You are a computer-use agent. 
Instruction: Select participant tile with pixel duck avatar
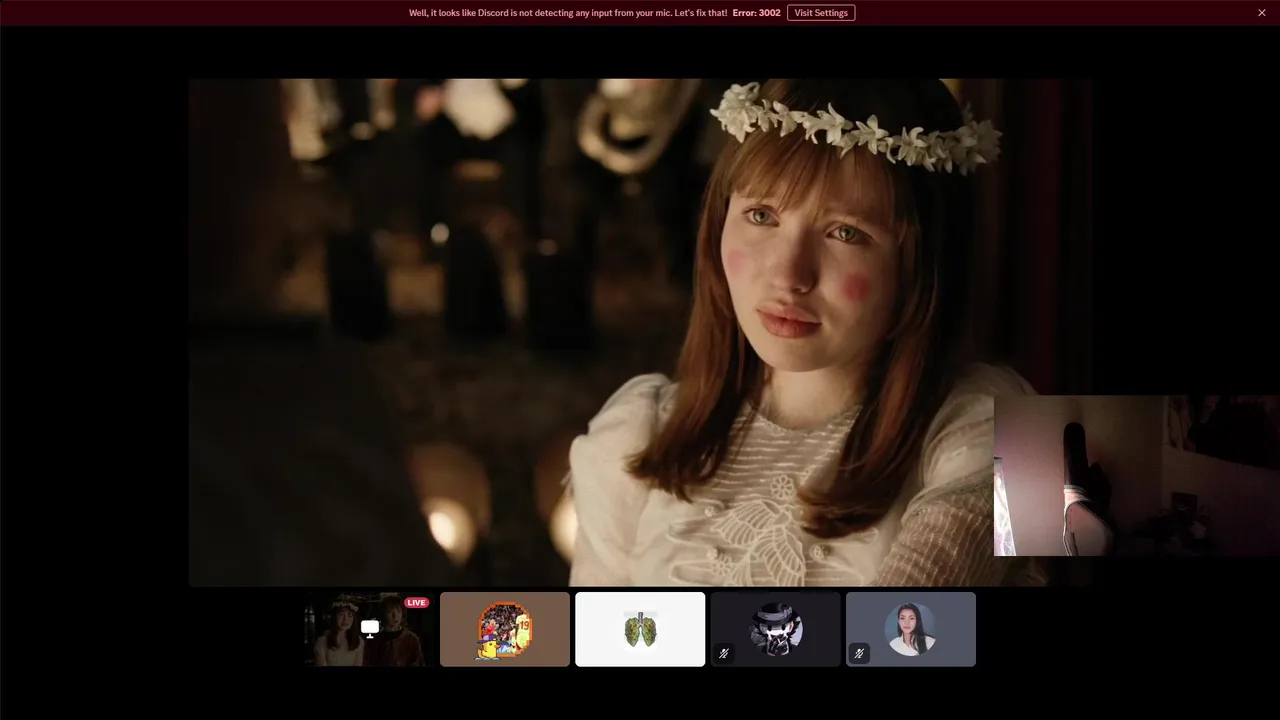(505, 629)
